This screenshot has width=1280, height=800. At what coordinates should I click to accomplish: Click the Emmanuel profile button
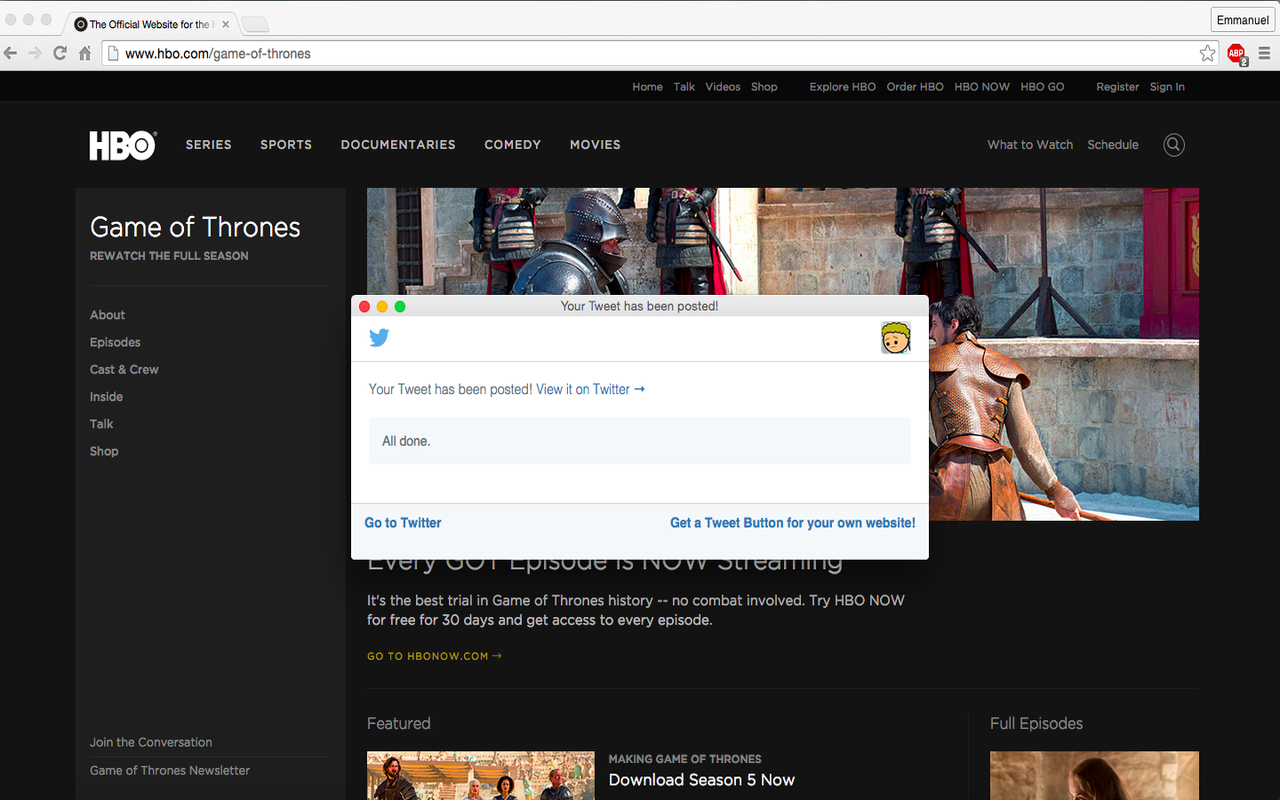[1243, 20]
